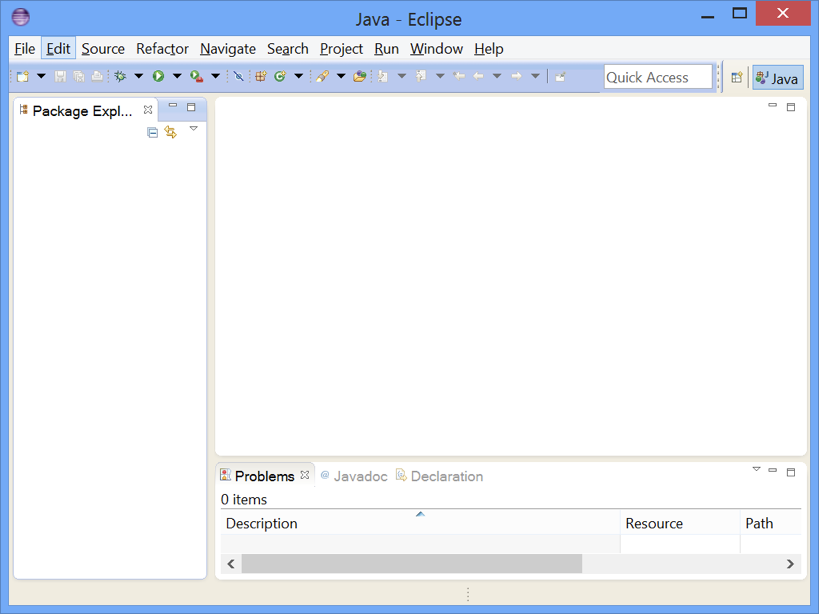Open the Search menu
819x614 pixels.
pos(288,49)
